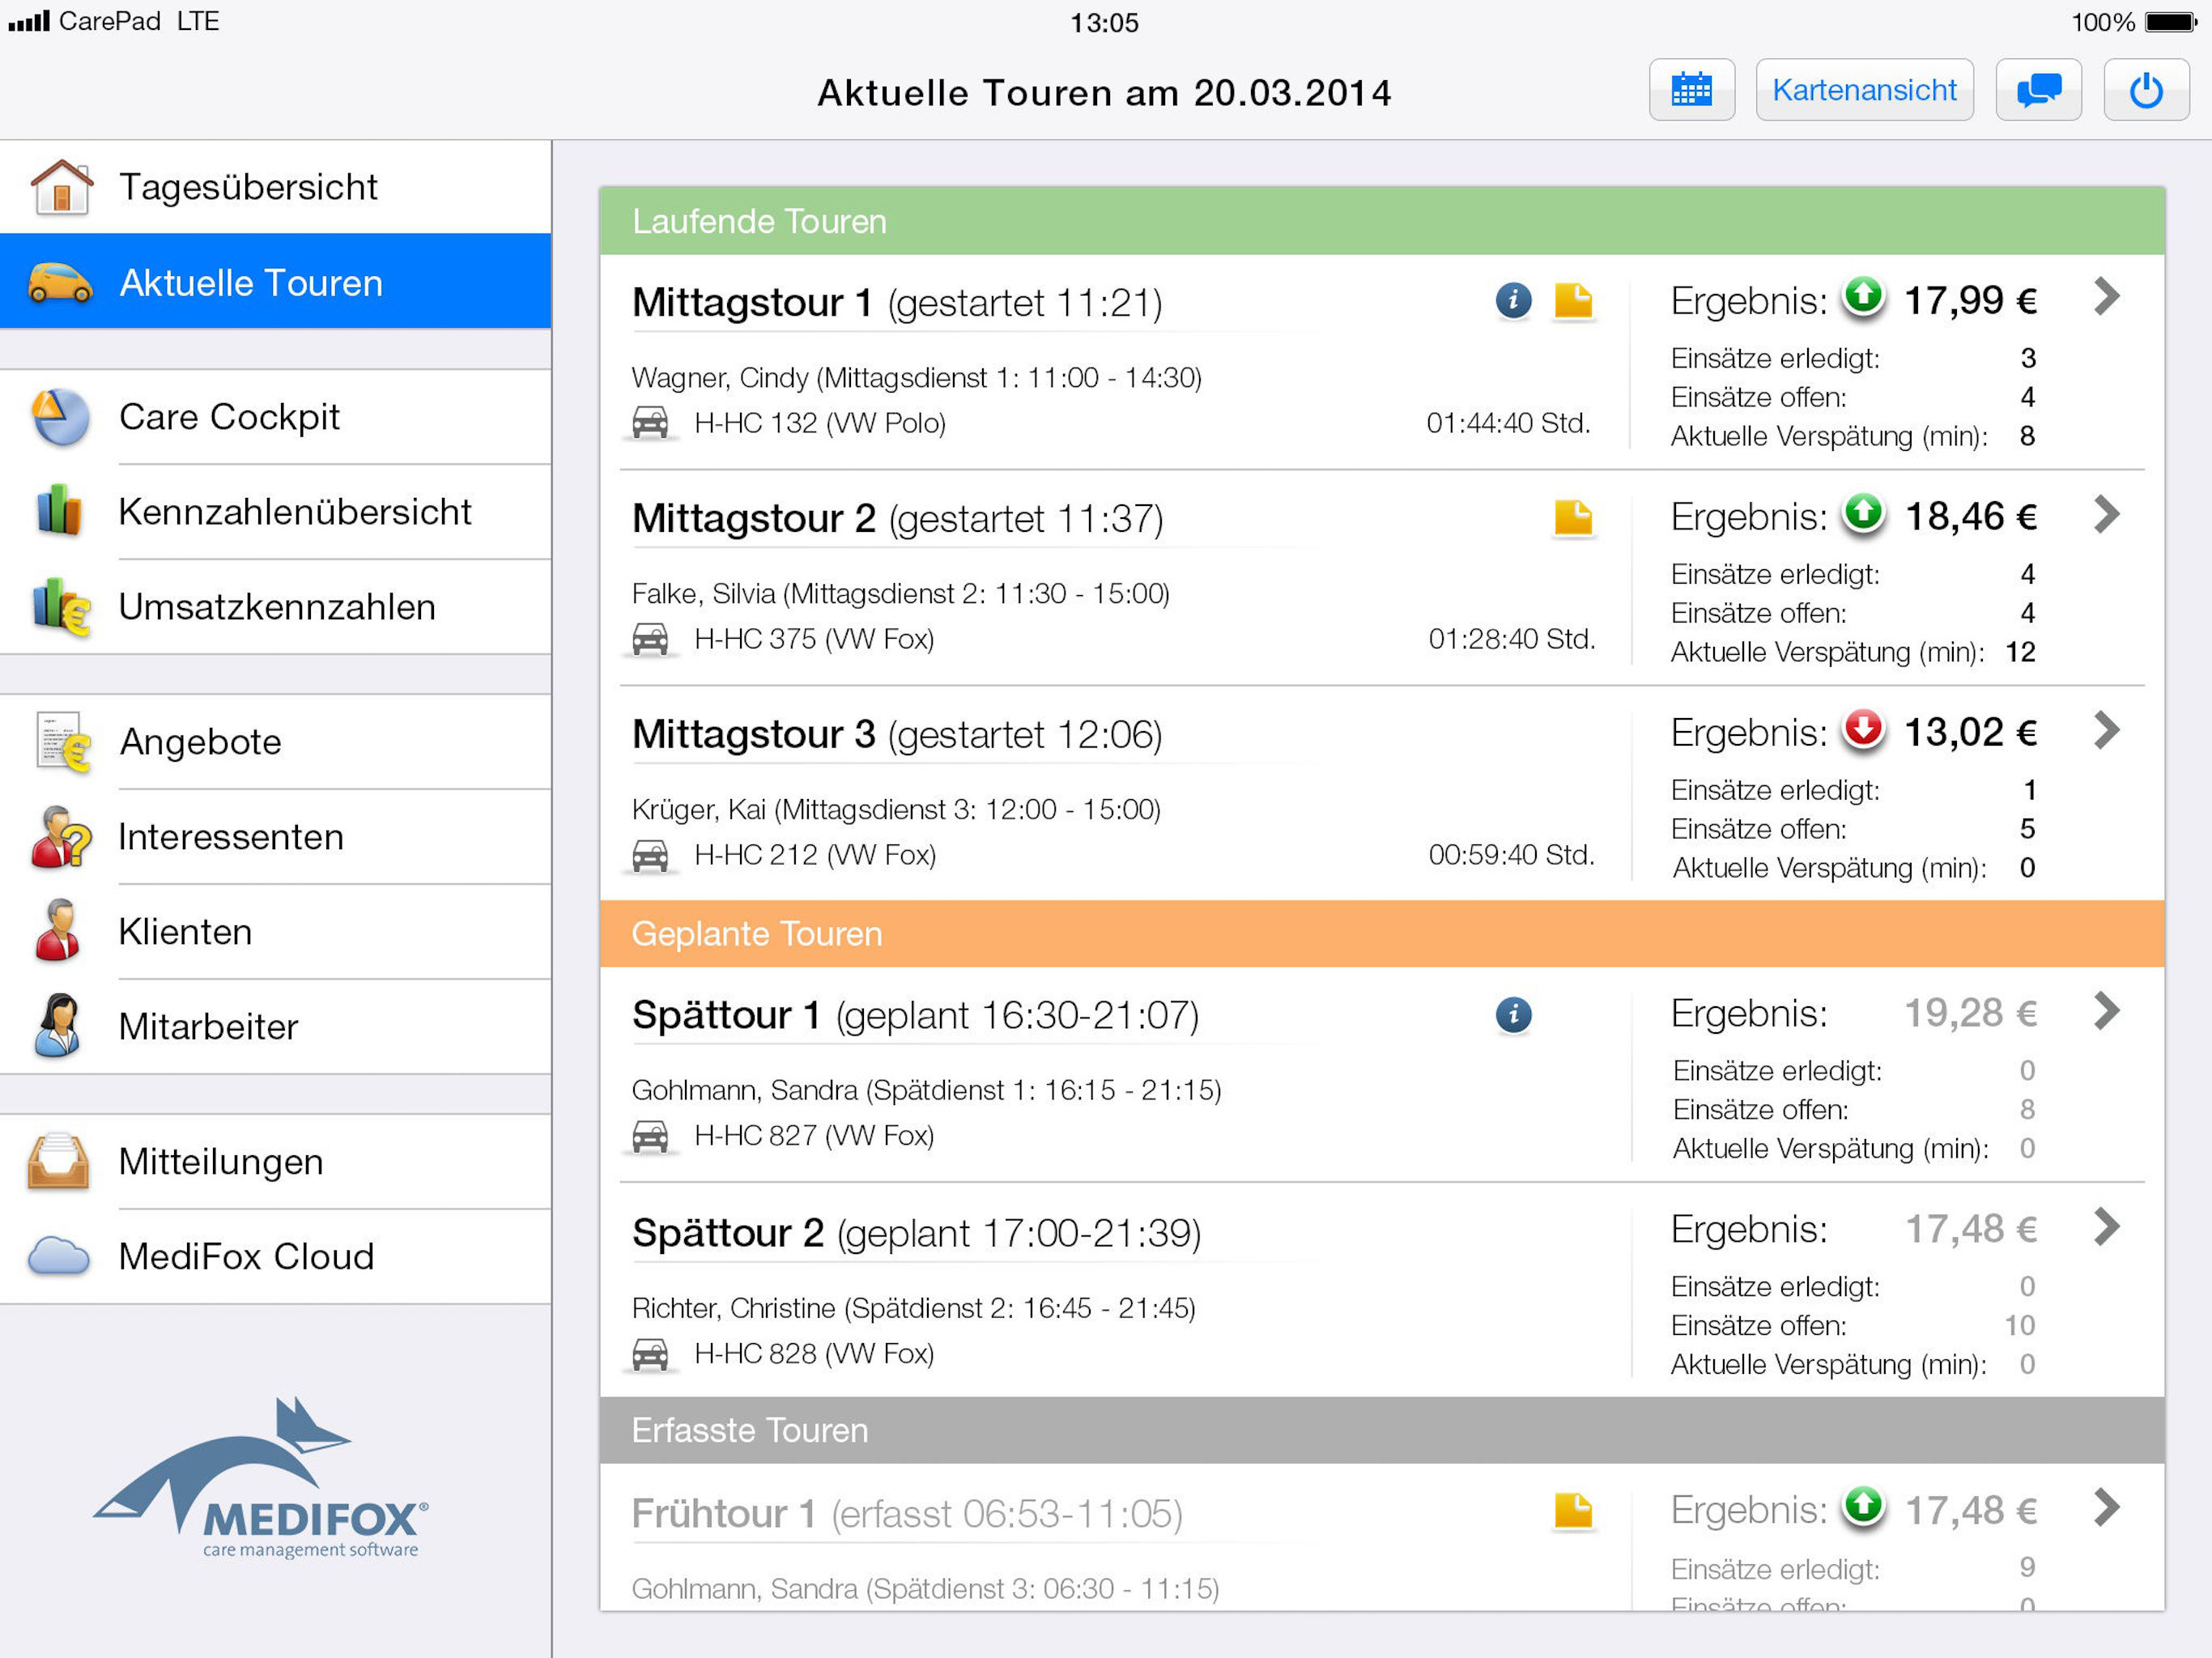Open Frühtour 1 details chevron
Screen dimensions: 2212x1658
(x=2106, y=1507)
